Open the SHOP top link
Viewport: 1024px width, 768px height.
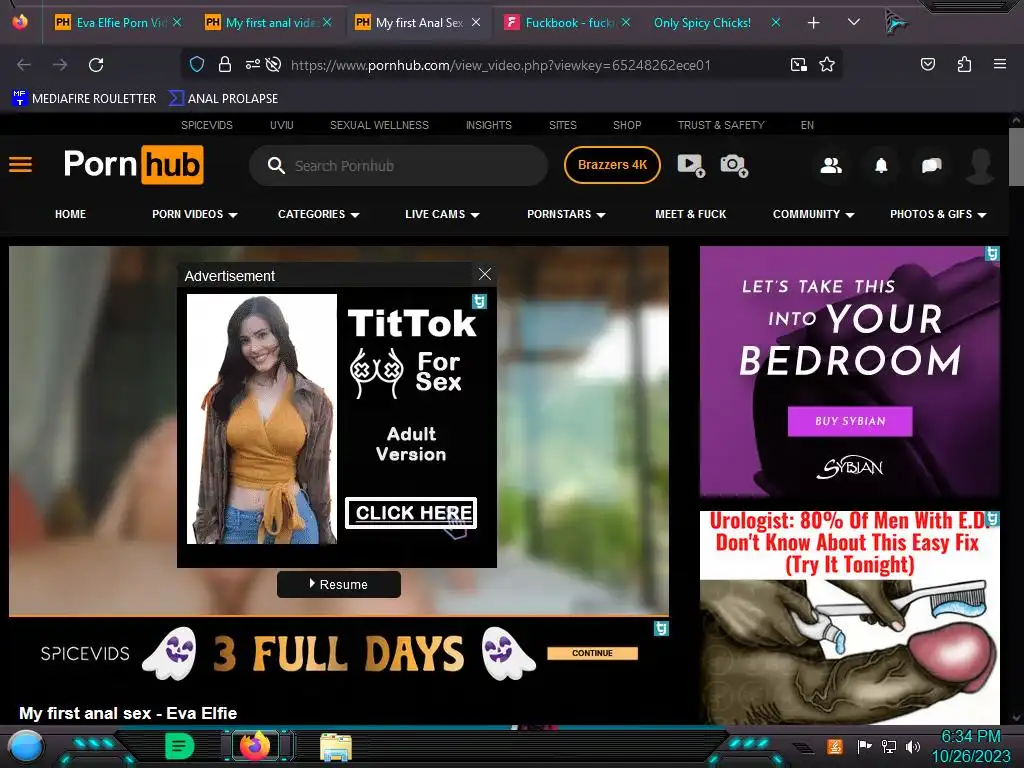pos(627,125)
